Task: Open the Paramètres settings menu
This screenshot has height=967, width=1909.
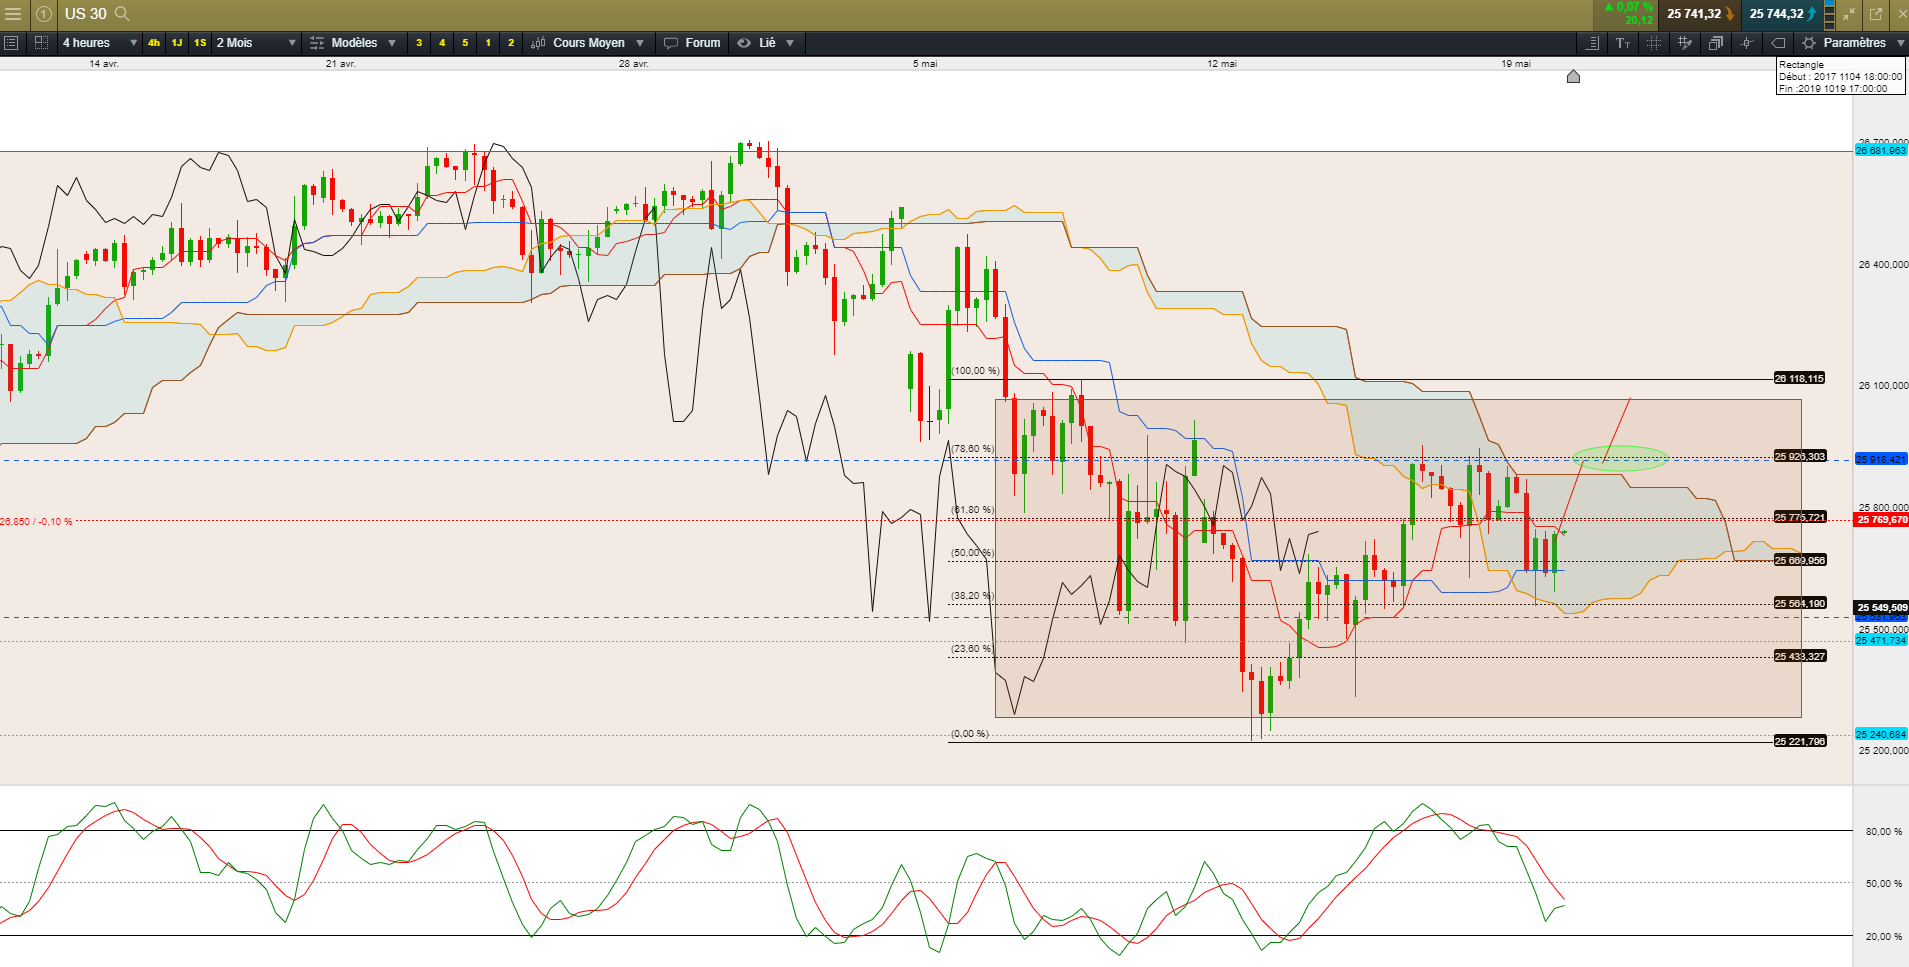Action: 1854,43
